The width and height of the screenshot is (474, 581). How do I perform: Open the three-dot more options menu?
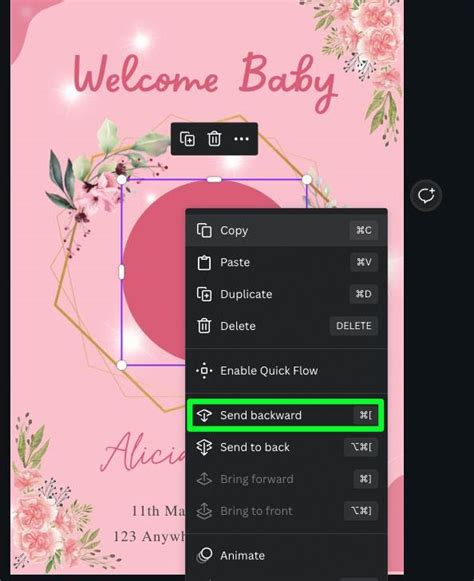[241, 139]
